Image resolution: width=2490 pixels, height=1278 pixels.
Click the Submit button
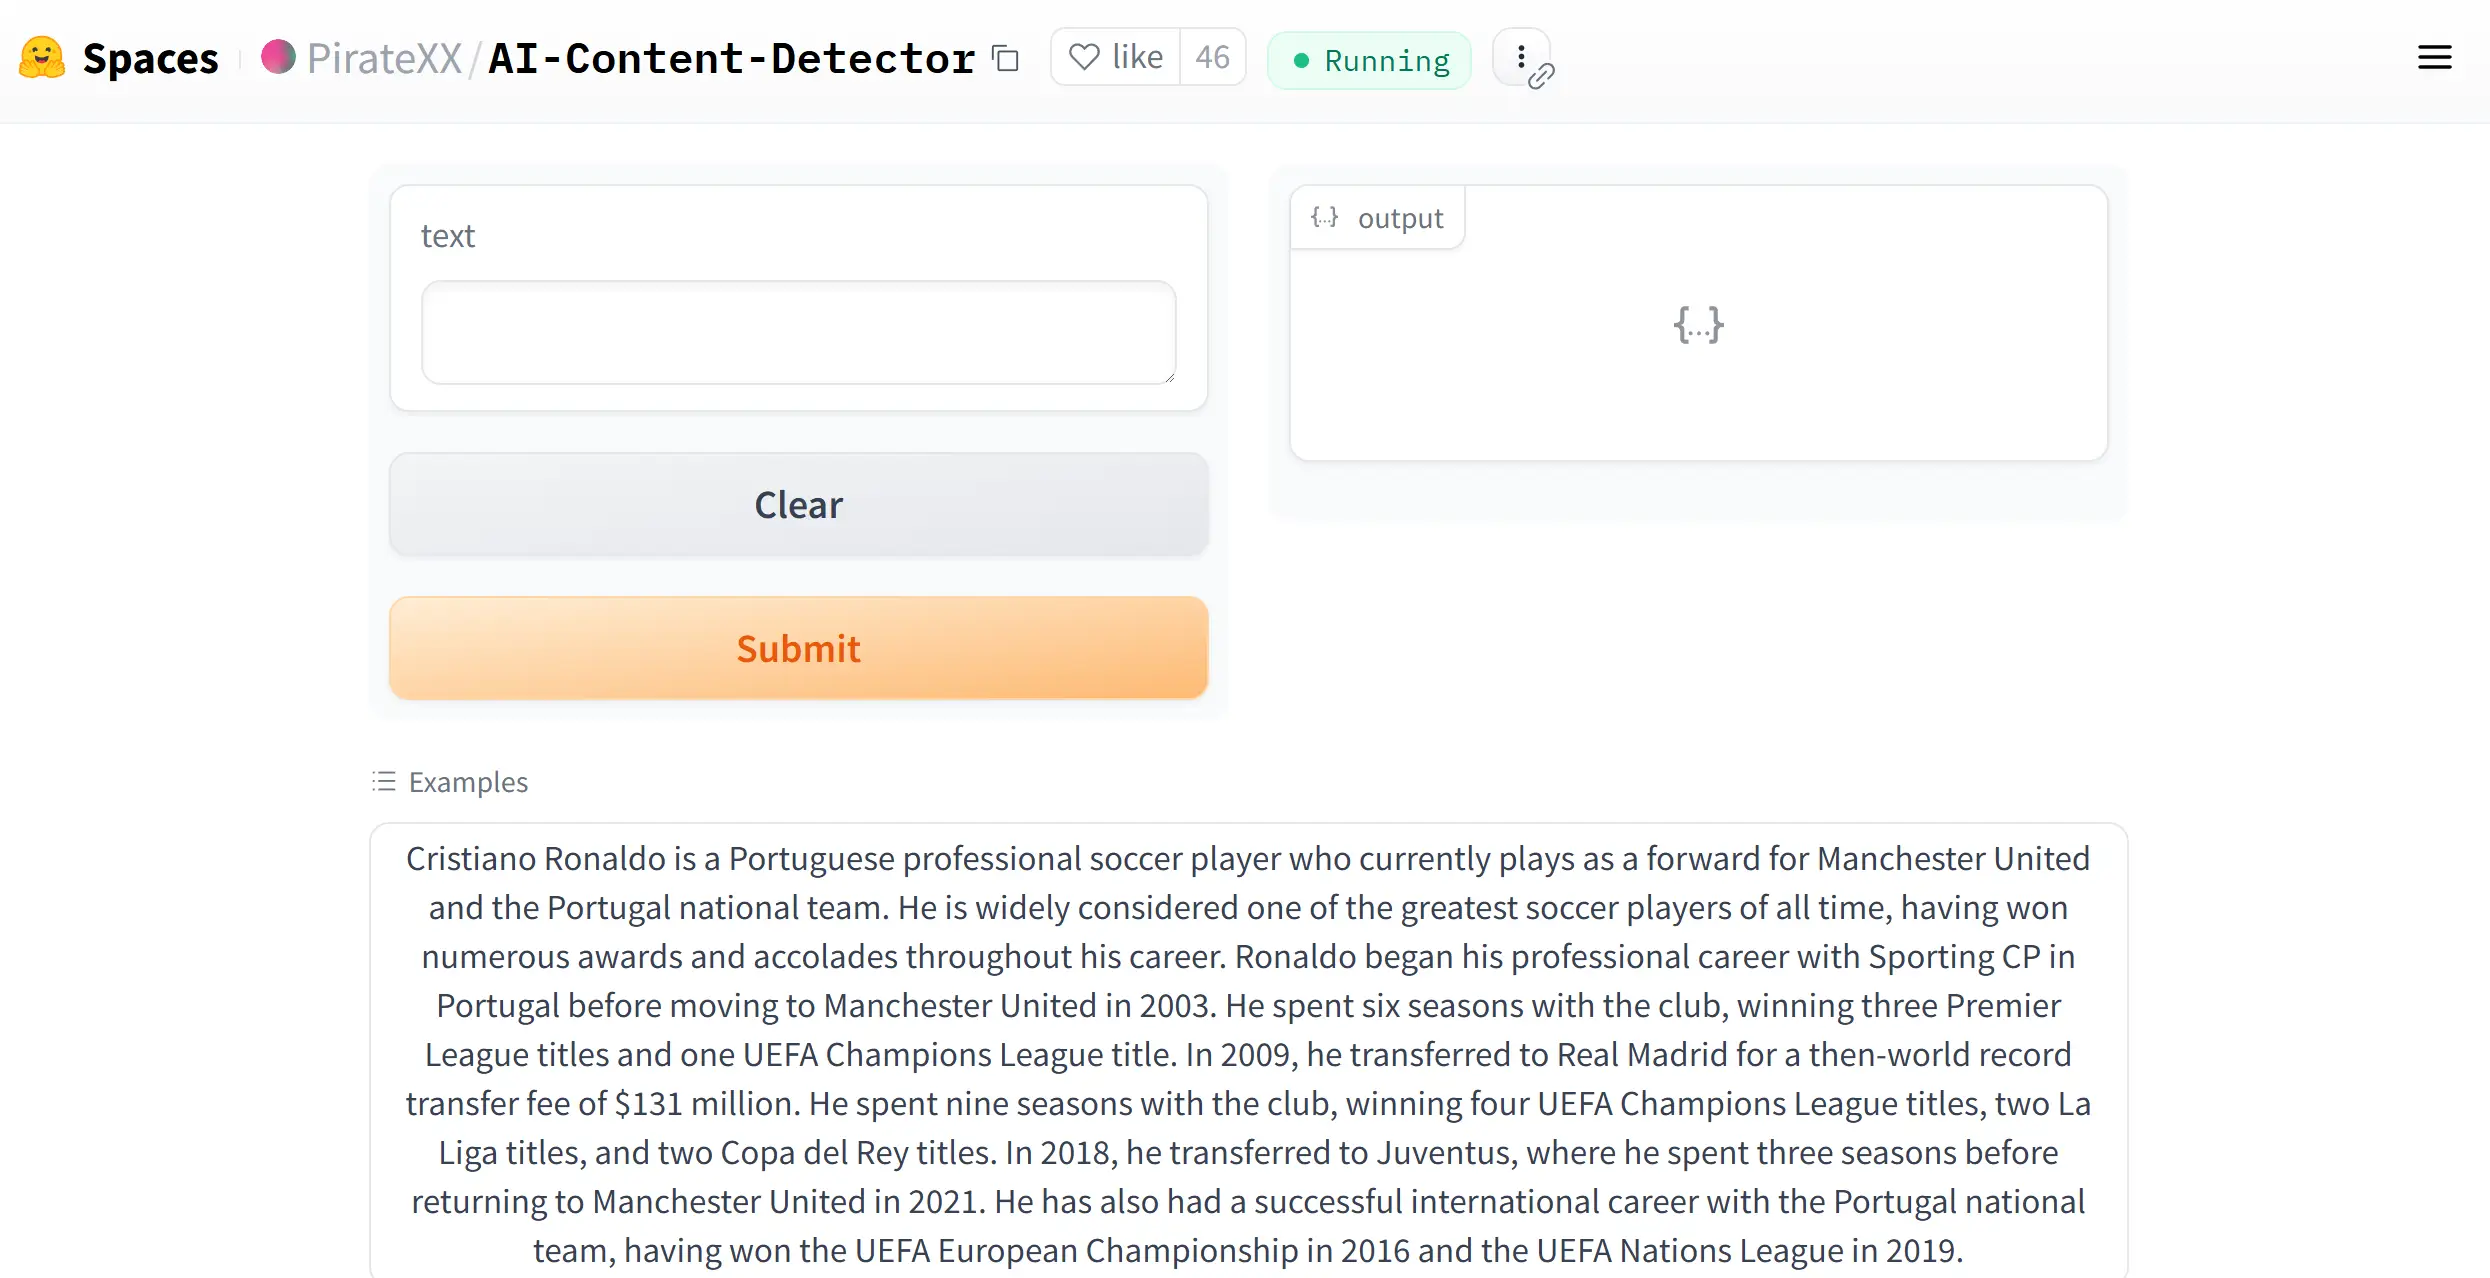(x=798, y=648)
